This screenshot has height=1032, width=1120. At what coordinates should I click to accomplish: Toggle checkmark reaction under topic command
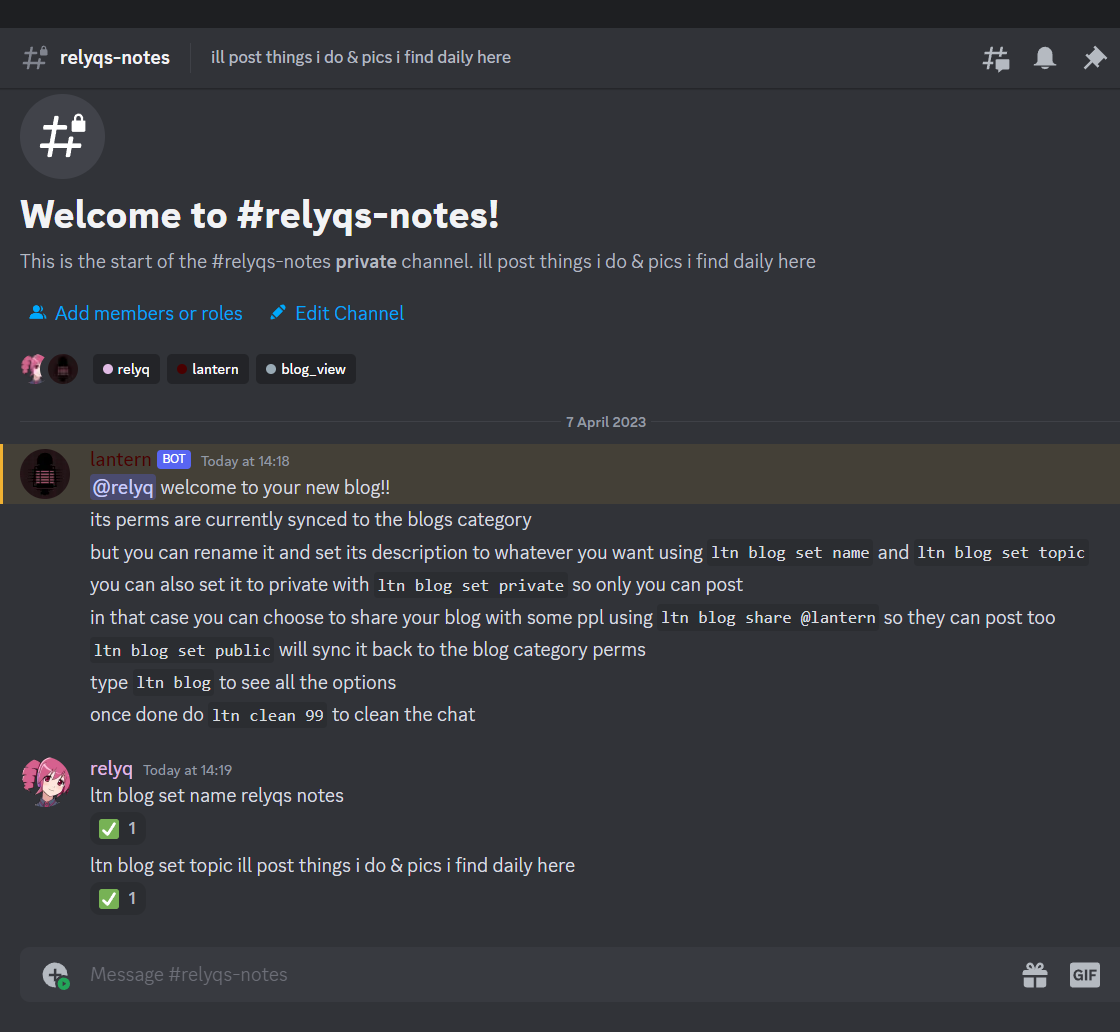[x=118, y=898]
